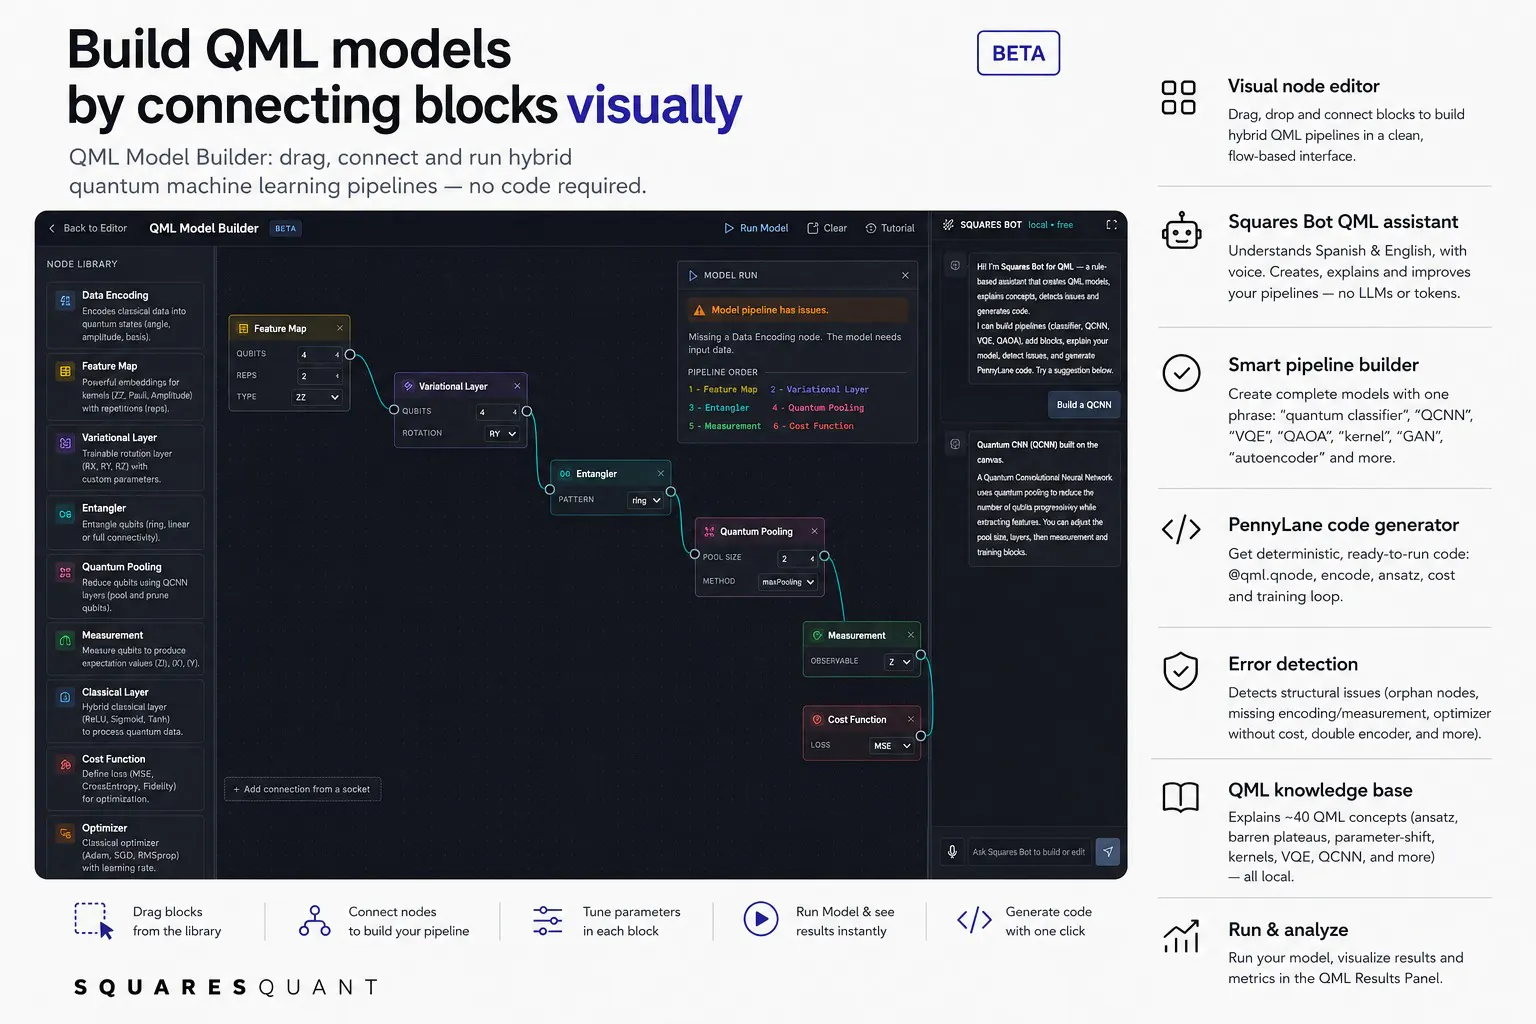Open the Entangler PATTERN dropdown showing ring

pyautogui.click(x=646, y=500)
